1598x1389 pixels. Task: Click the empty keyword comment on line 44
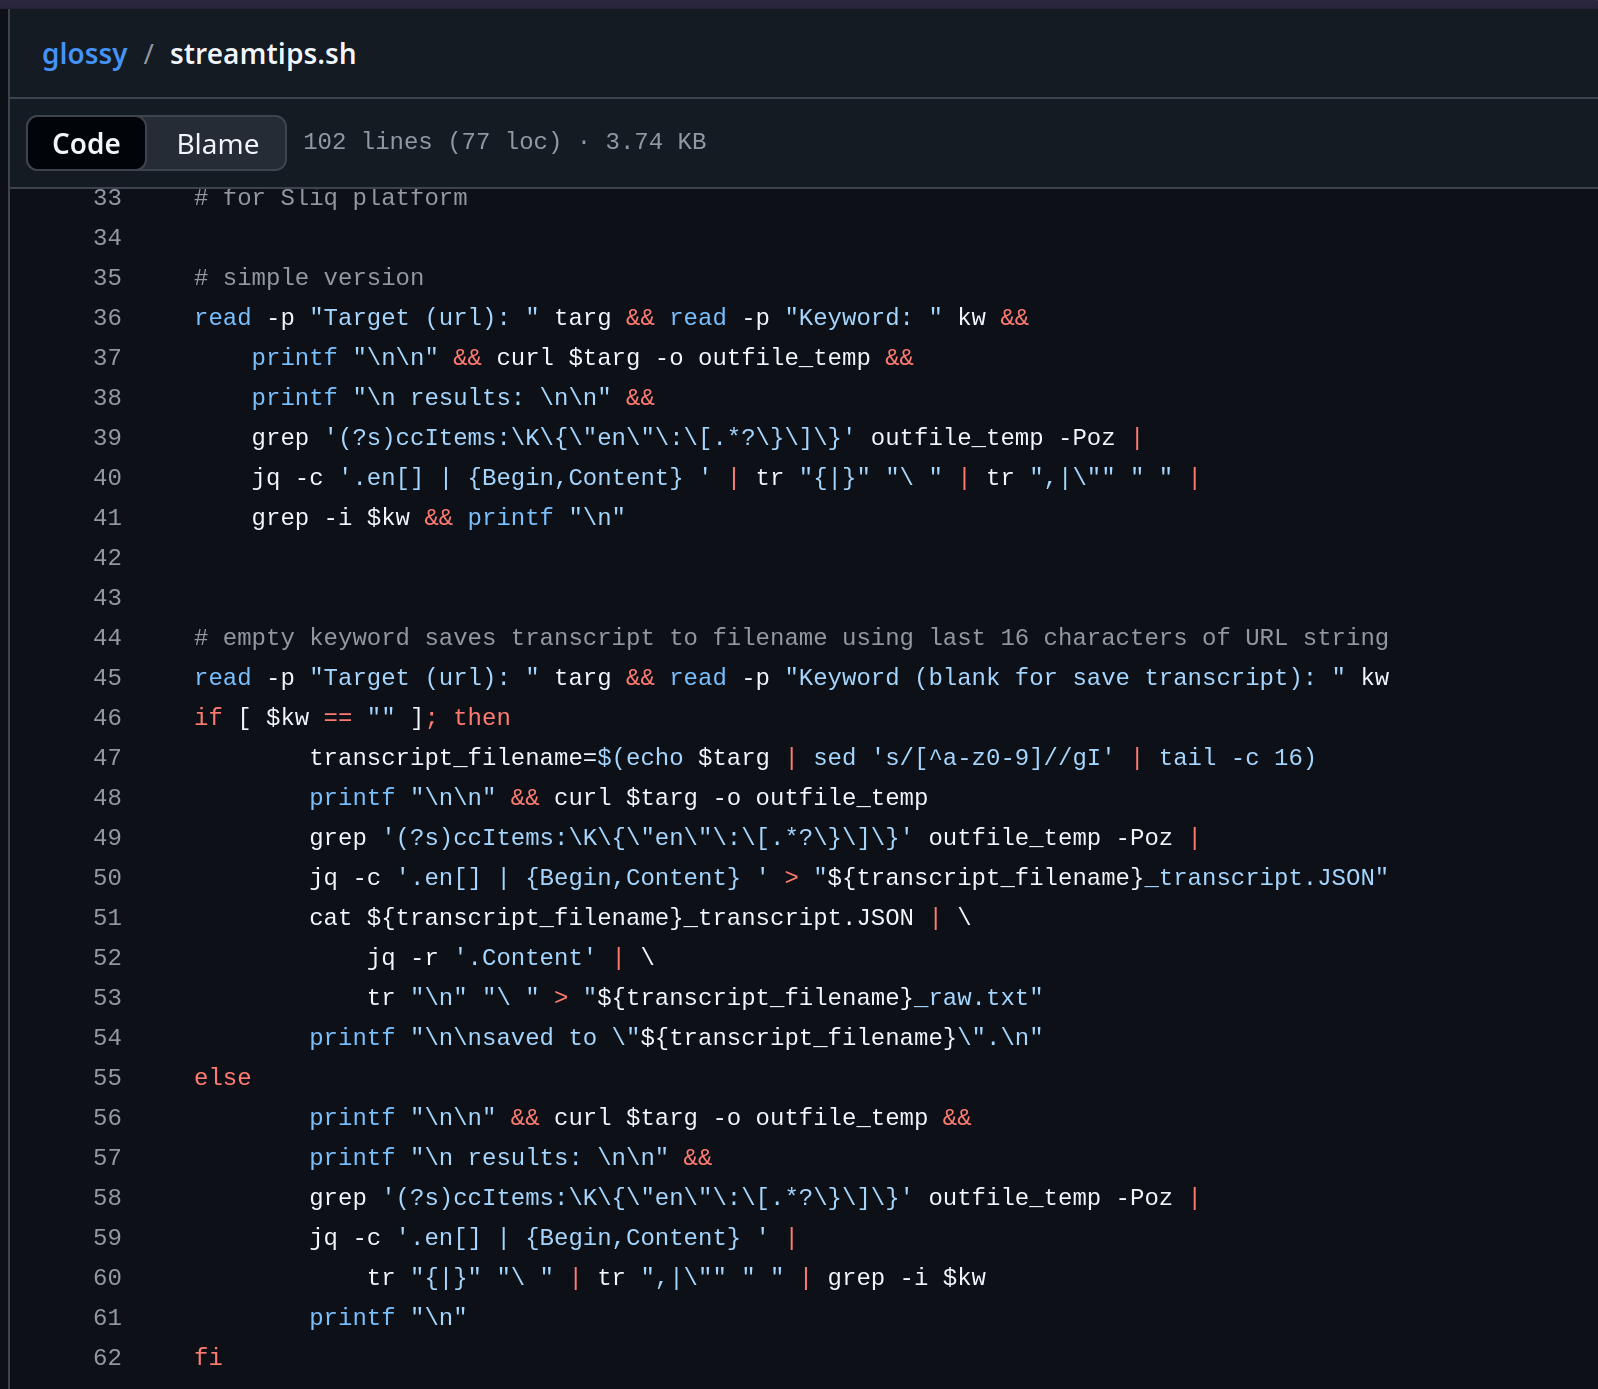tap(790, 638)
